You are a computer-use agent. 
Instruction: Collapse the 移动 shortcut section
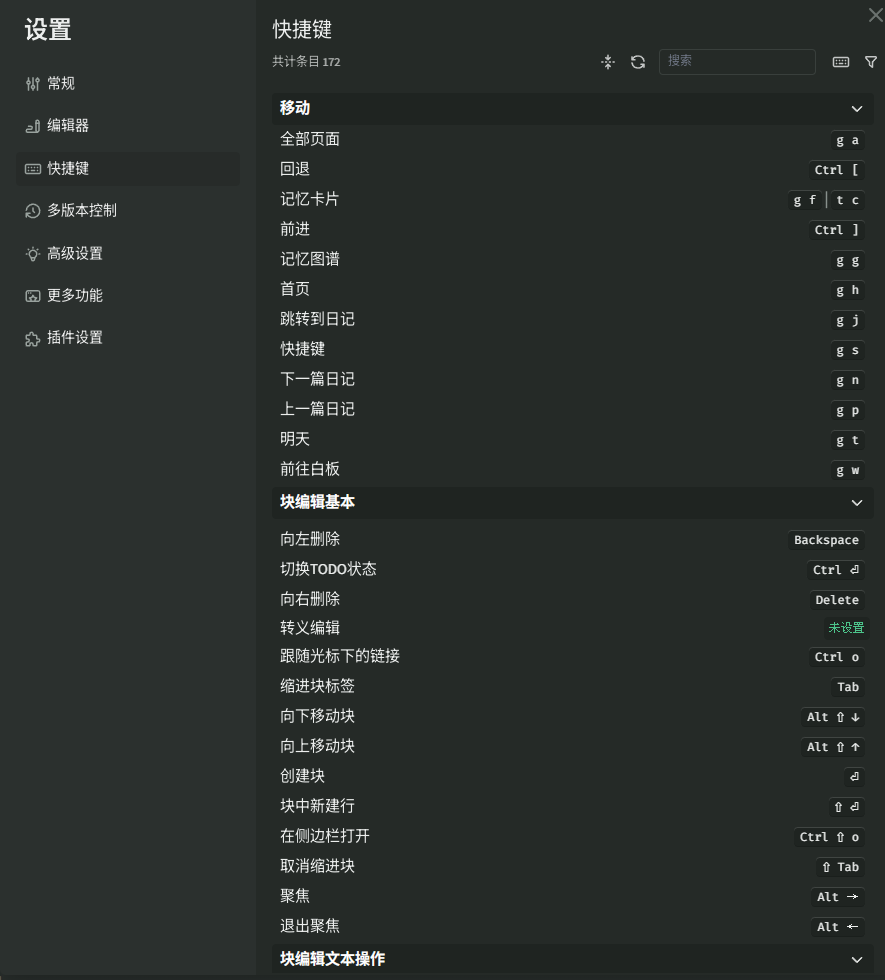tap(857, 108)
